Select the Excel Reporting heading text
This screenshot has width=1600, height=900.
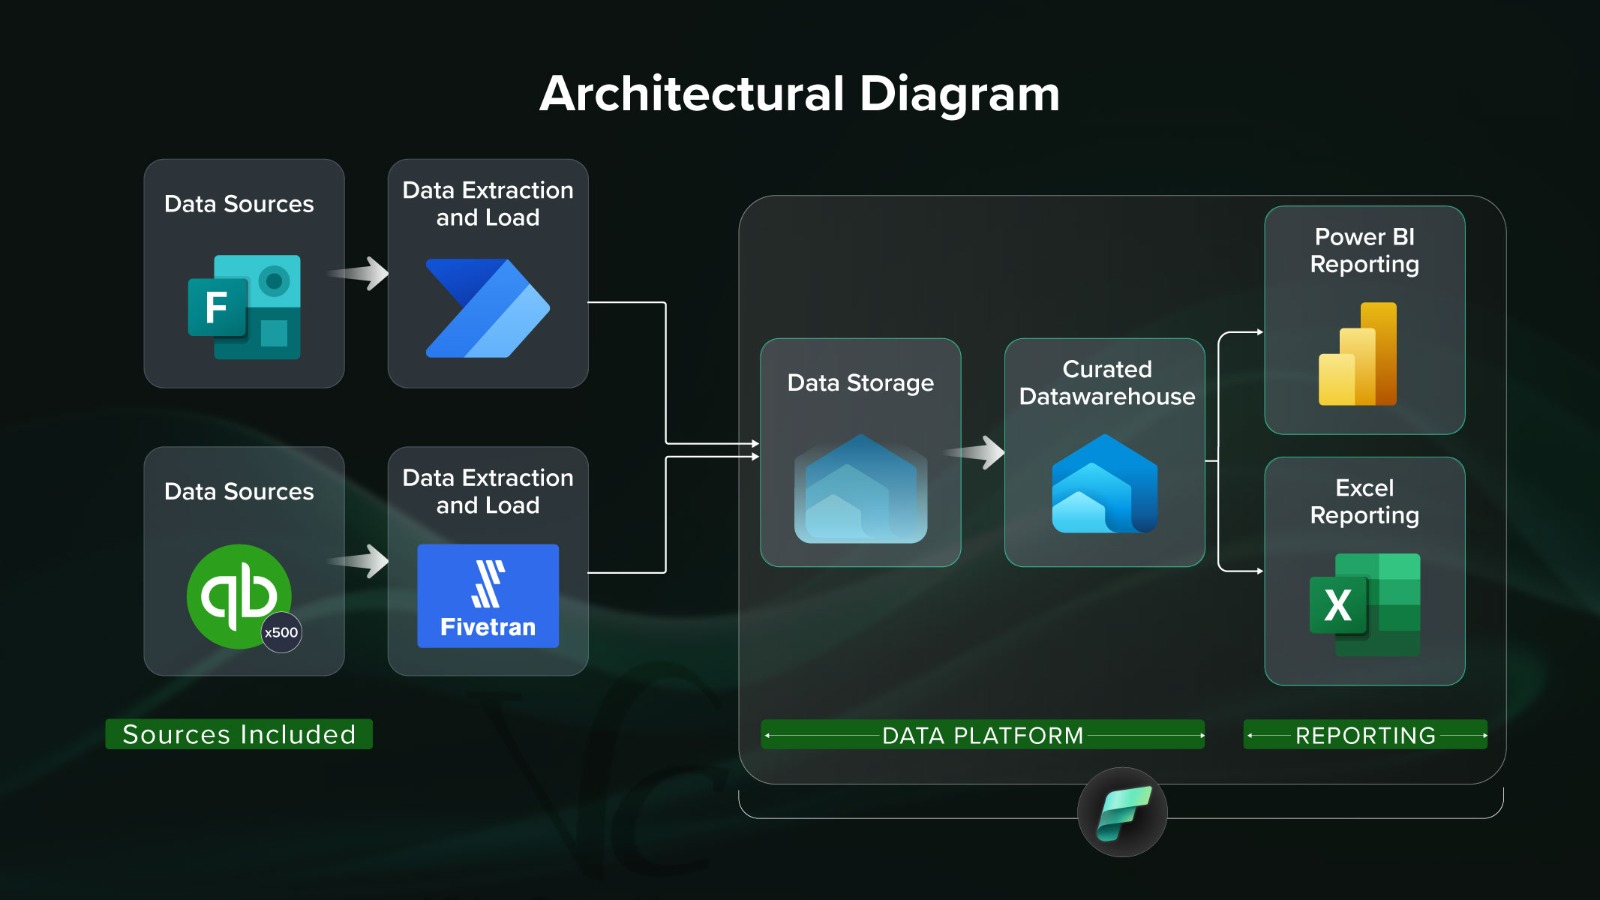click(x=1364, y=501)
